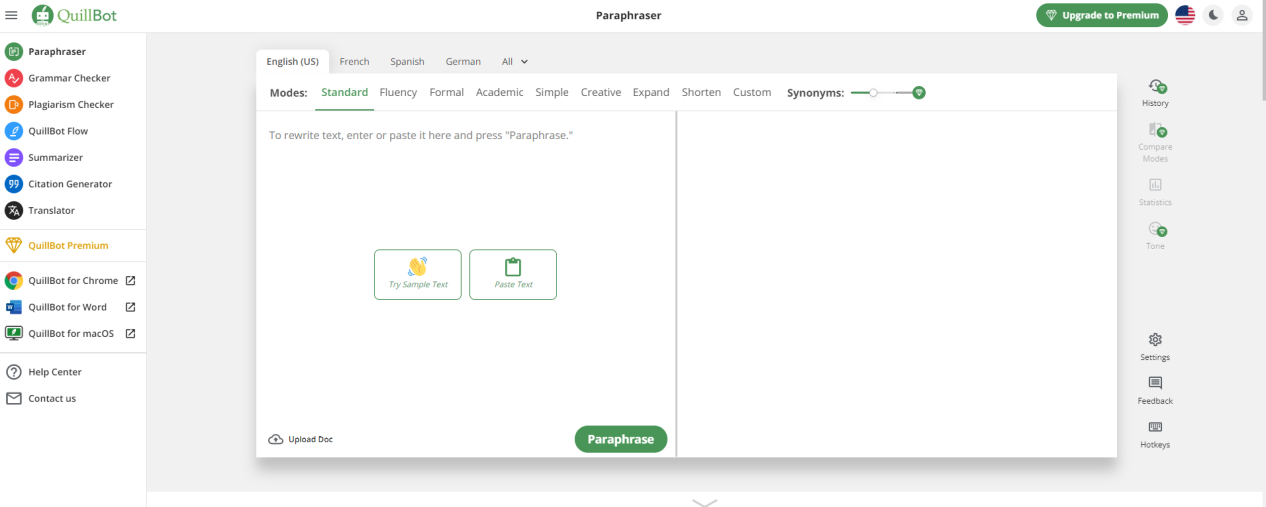Switch to the French tab
The image size is (1266, 507).
pyautogui.click(x=354, y=61)
